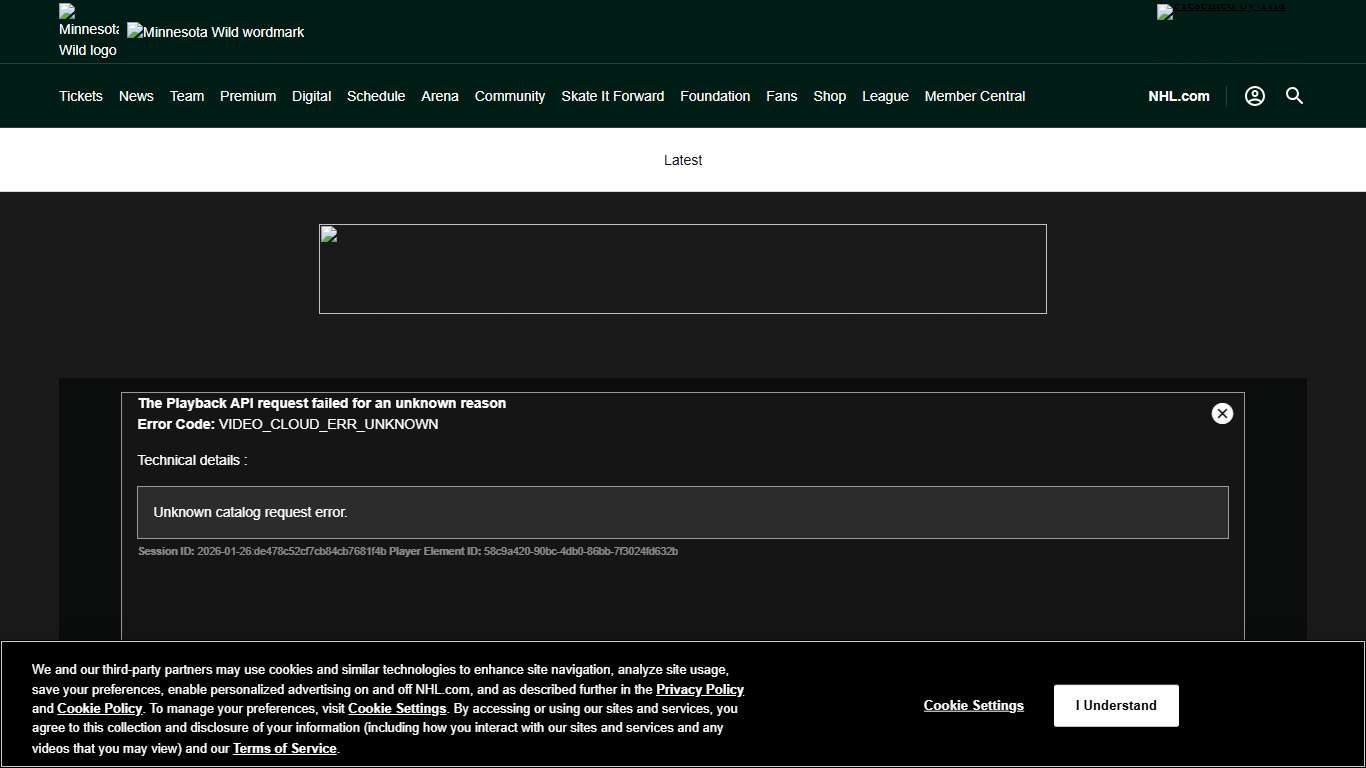Open the user account profile icon
The height and width of the screenshot is (768, 1366).
[x=1254, y=96]
